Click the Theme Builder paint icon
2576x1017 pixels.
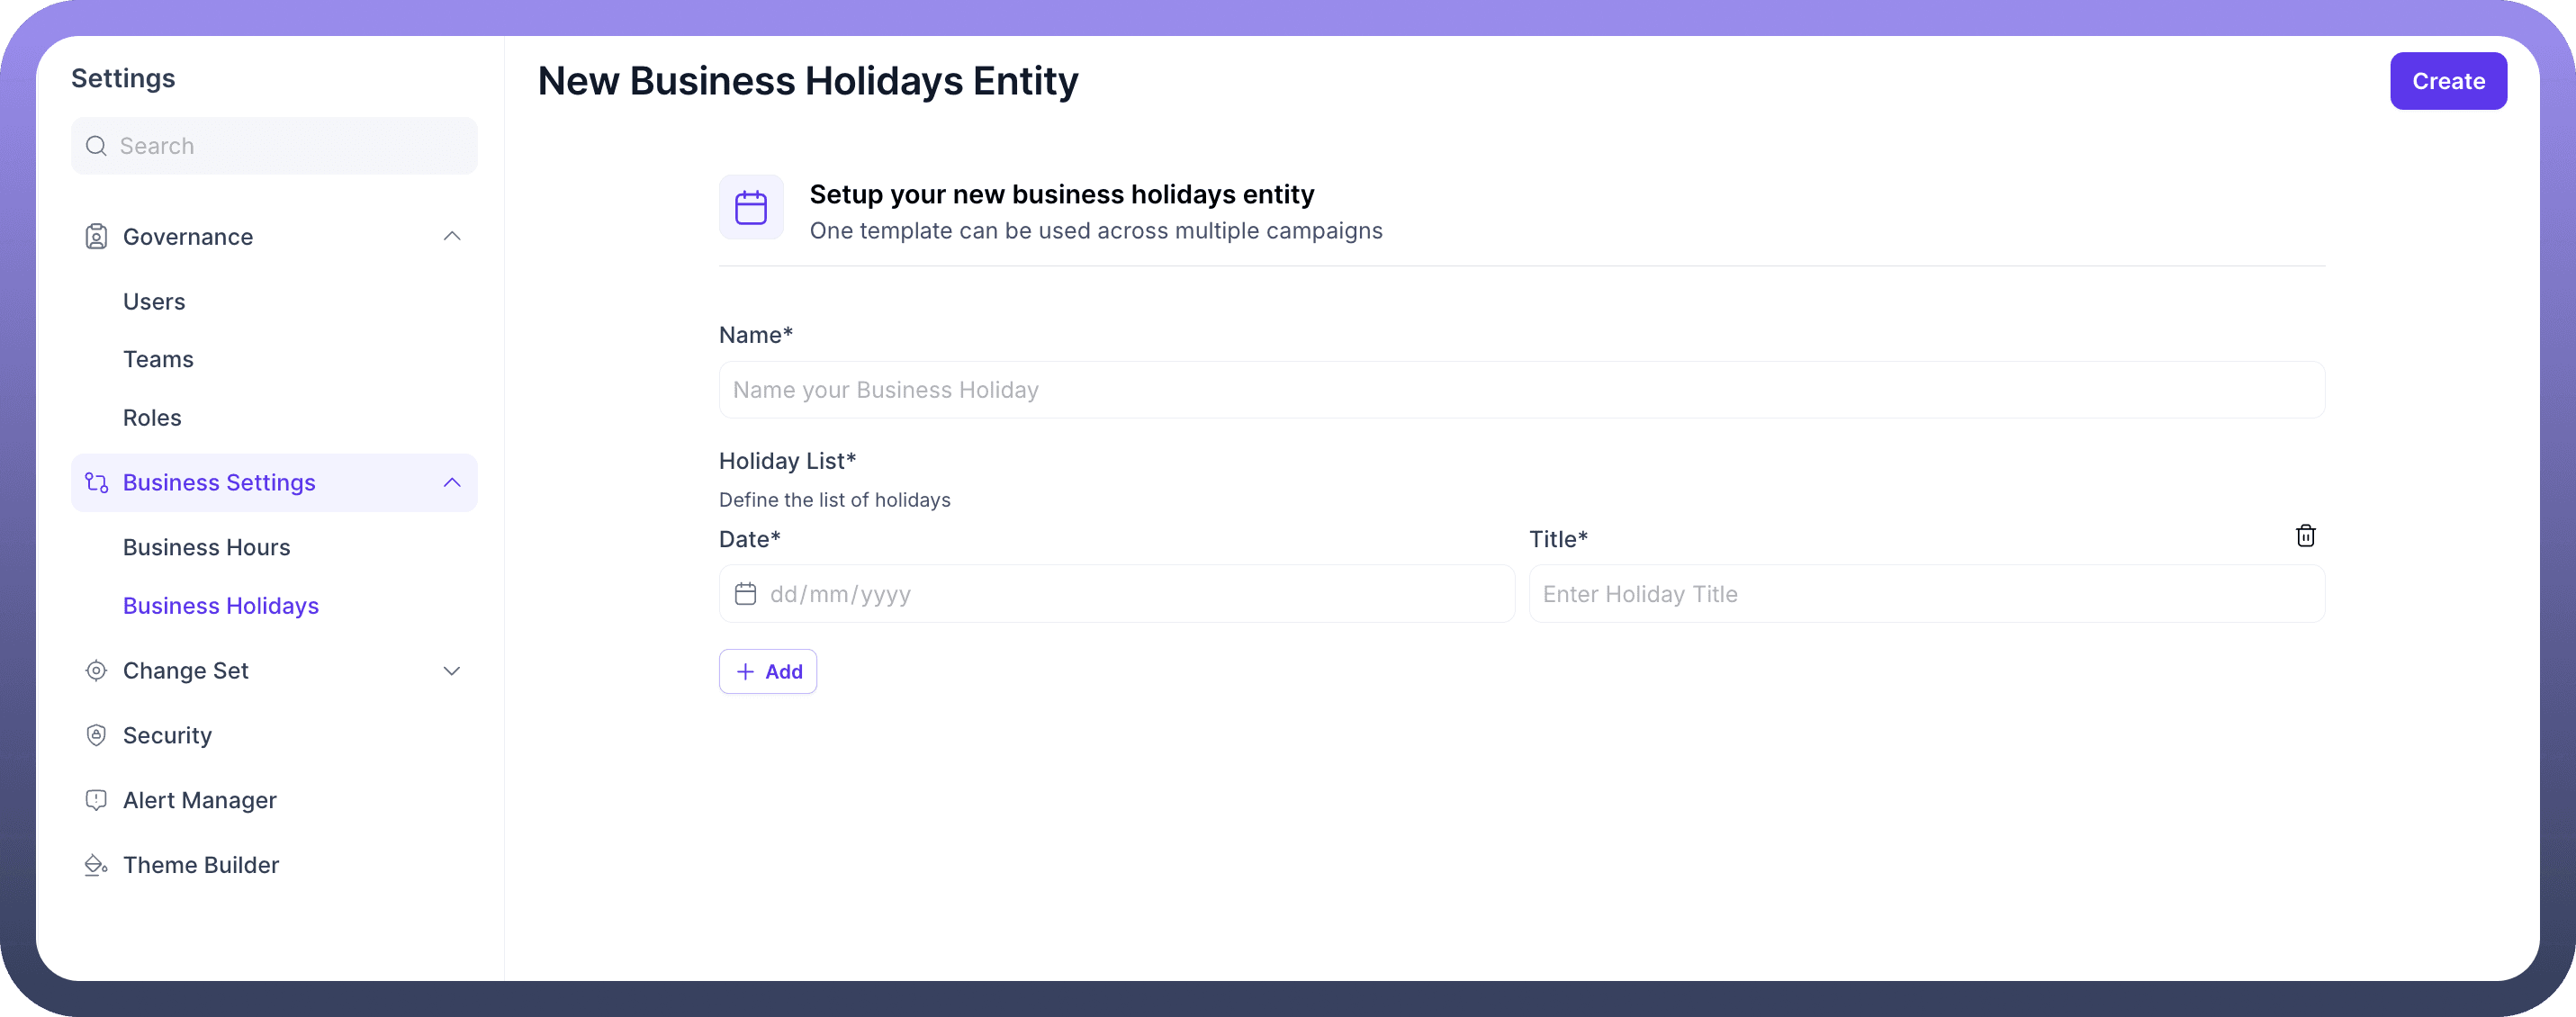coord(96,865)
